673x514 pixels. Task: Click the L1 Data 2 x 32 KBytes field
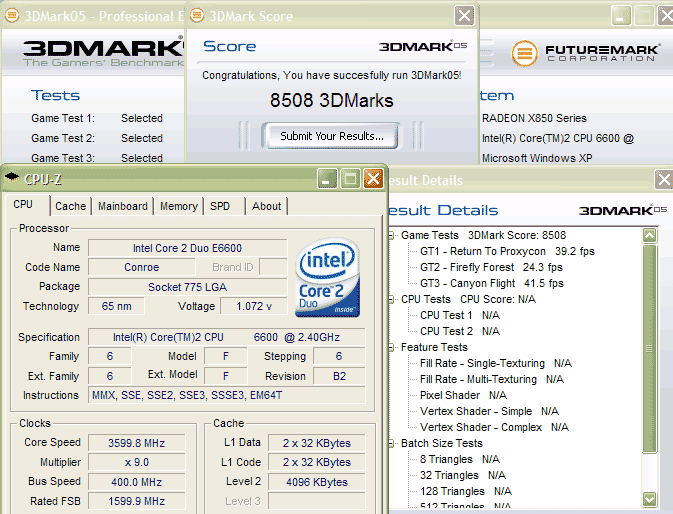click(317, 443)
